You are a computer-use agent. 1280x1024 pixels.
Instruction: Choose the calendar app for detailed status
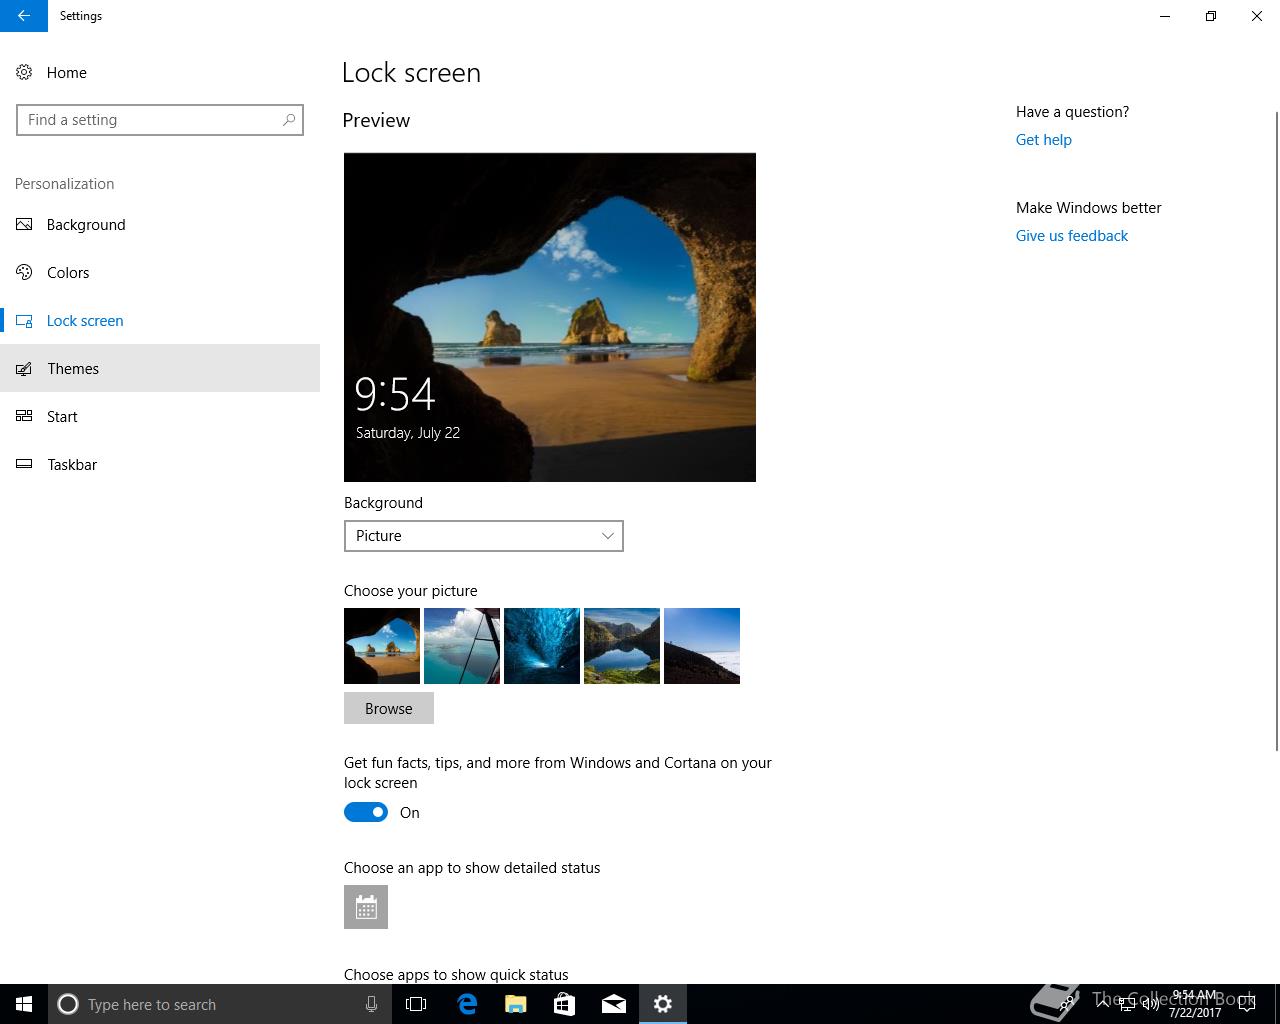(x=366, y=907)
